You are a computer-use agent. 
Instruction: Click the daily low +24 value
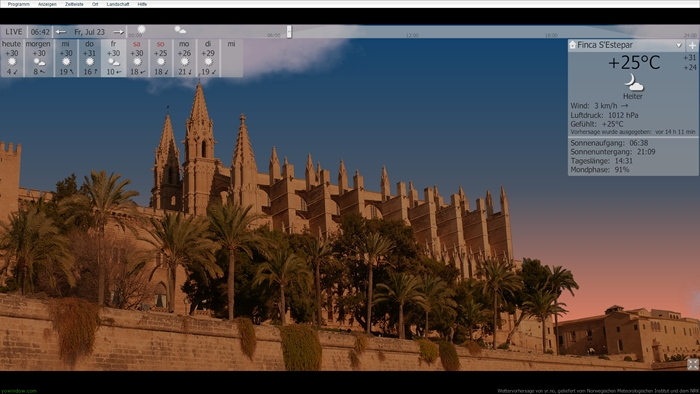pos(690,67)
